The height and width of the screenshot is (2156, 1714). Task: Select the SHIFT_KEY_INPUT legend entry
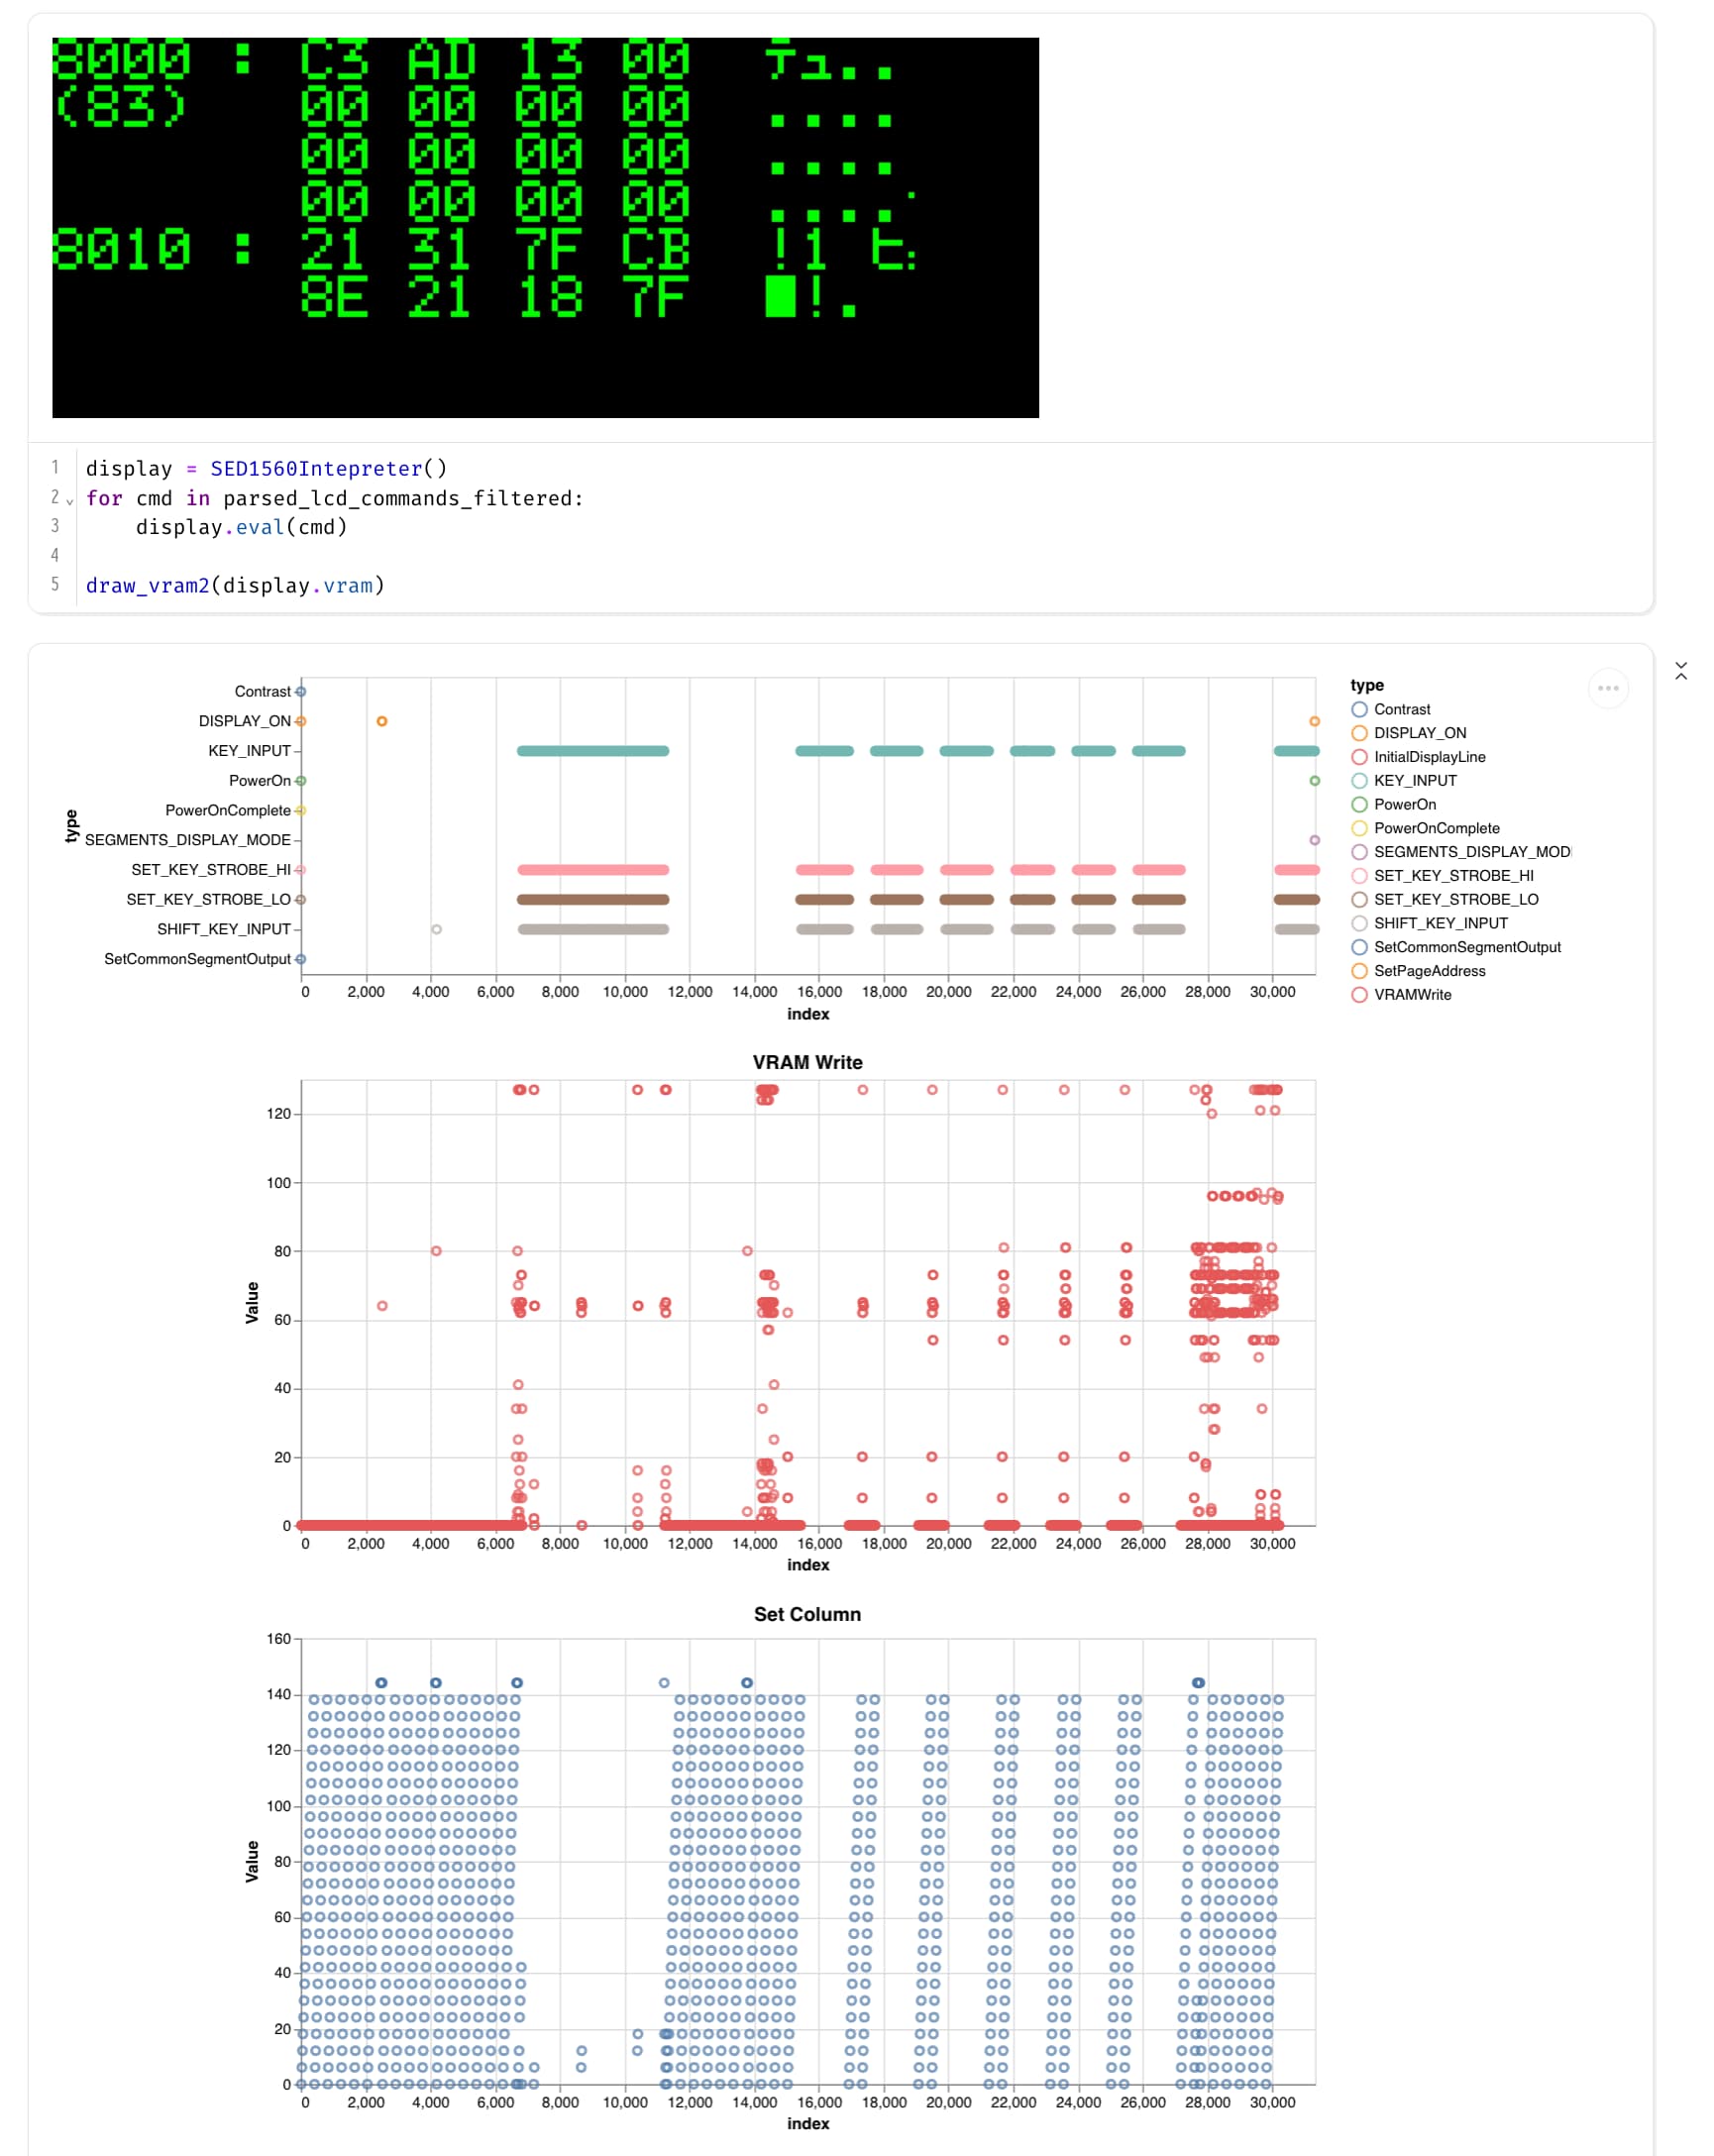[x=1429, y=923]
